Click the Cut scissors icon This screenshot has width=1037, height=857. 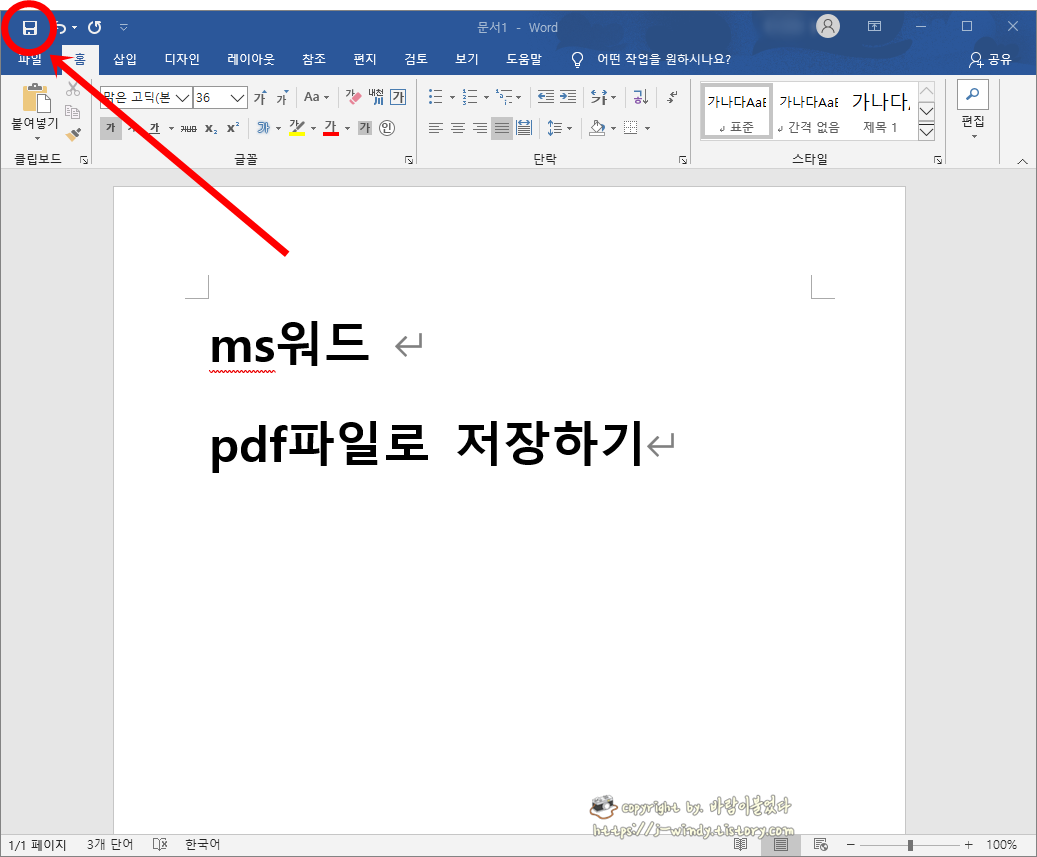click(73, 89)
